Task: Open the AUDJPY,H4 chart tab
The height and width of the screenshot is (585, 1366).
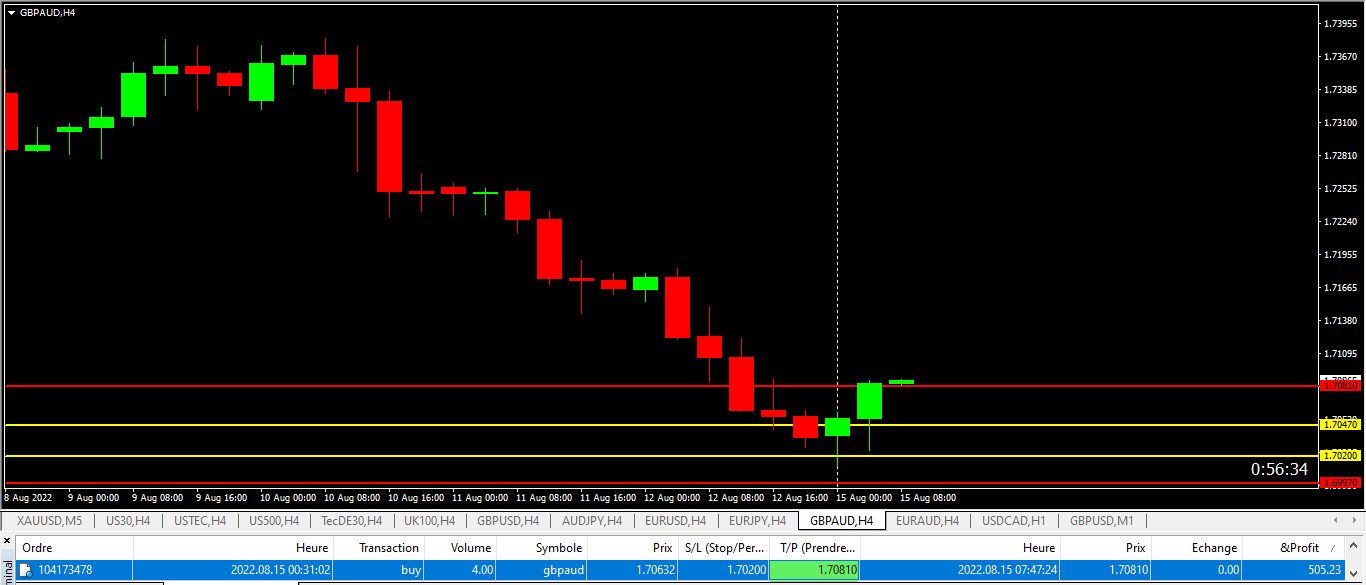Action: (x=592, y=521)
